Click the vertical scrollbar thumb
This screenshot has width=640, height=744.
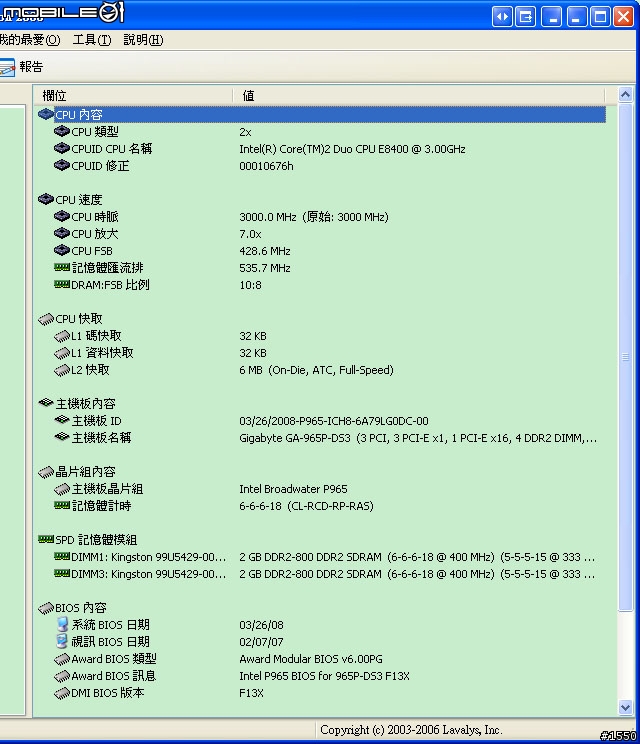pos(625,357)
